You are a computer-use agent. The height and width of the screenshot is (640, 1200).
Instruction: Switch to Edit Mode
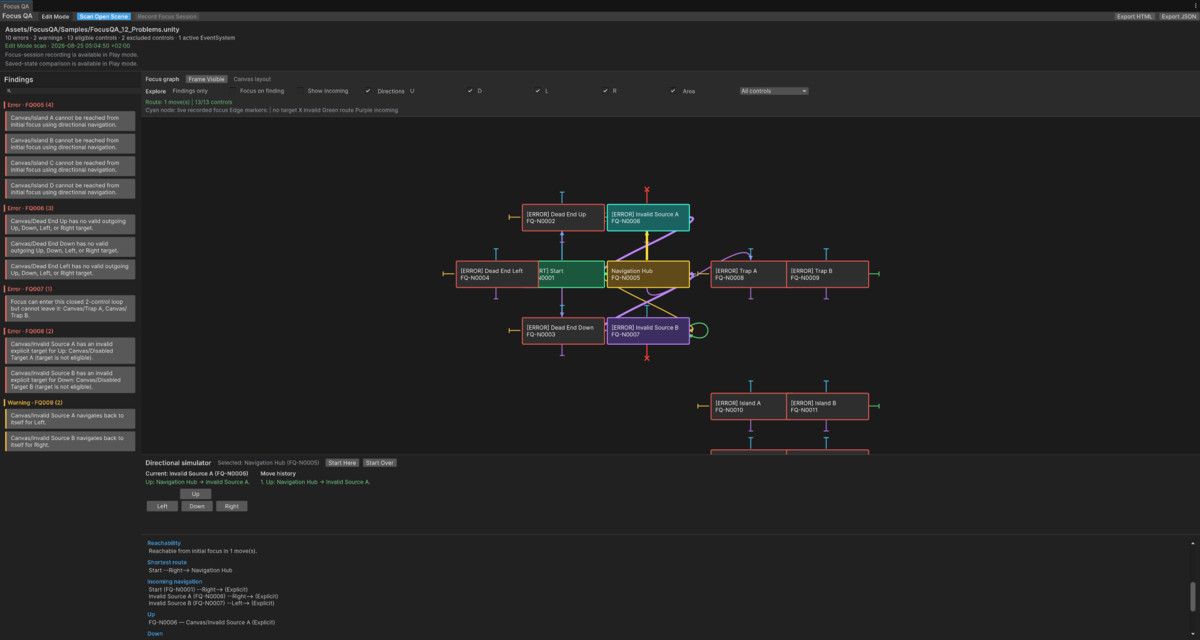[x=55, y=17]
